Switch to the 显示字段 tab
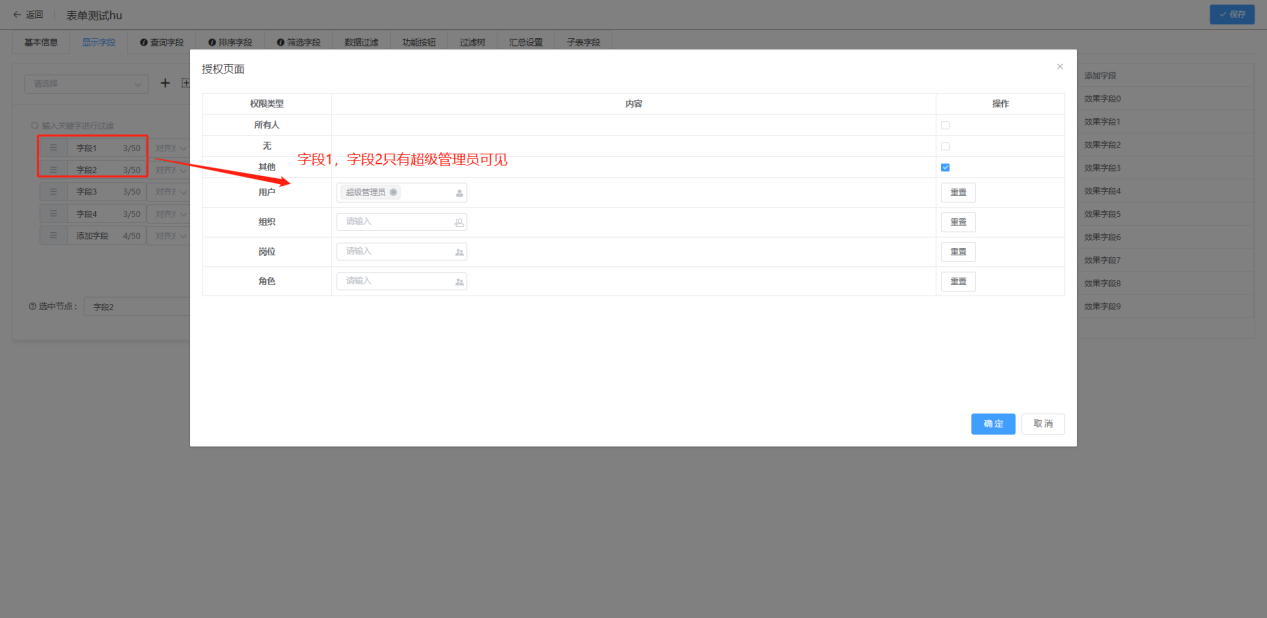 point(99,43)
